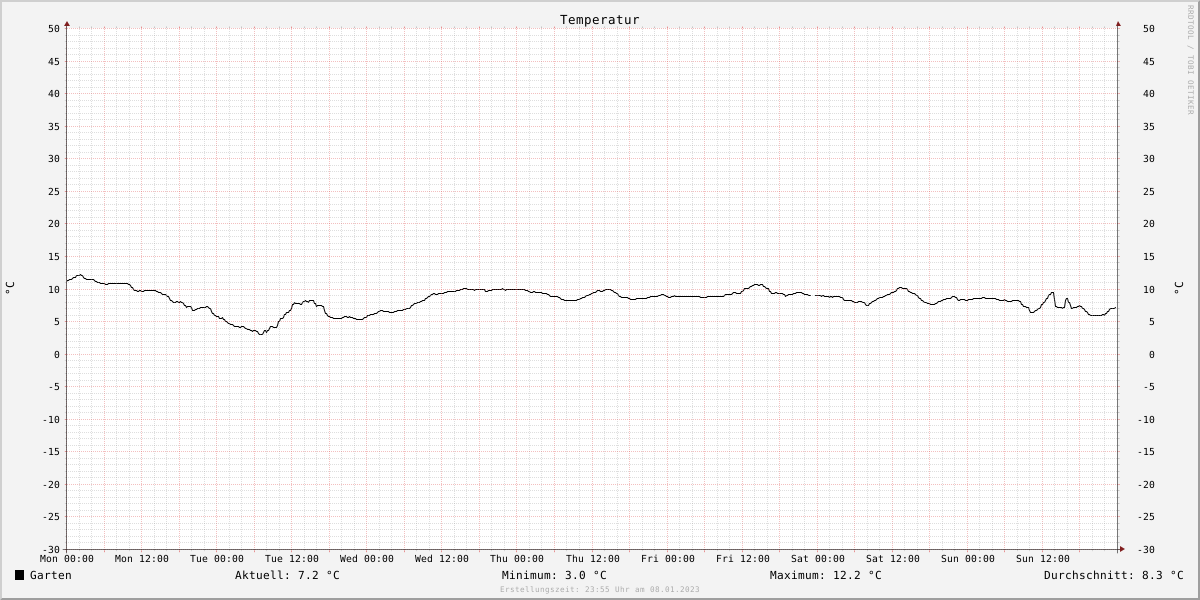The height and width of the screenshot is (600, 1200).
Task: Click the red arrow atop right y-axis
Action: tap(1118, 23)
